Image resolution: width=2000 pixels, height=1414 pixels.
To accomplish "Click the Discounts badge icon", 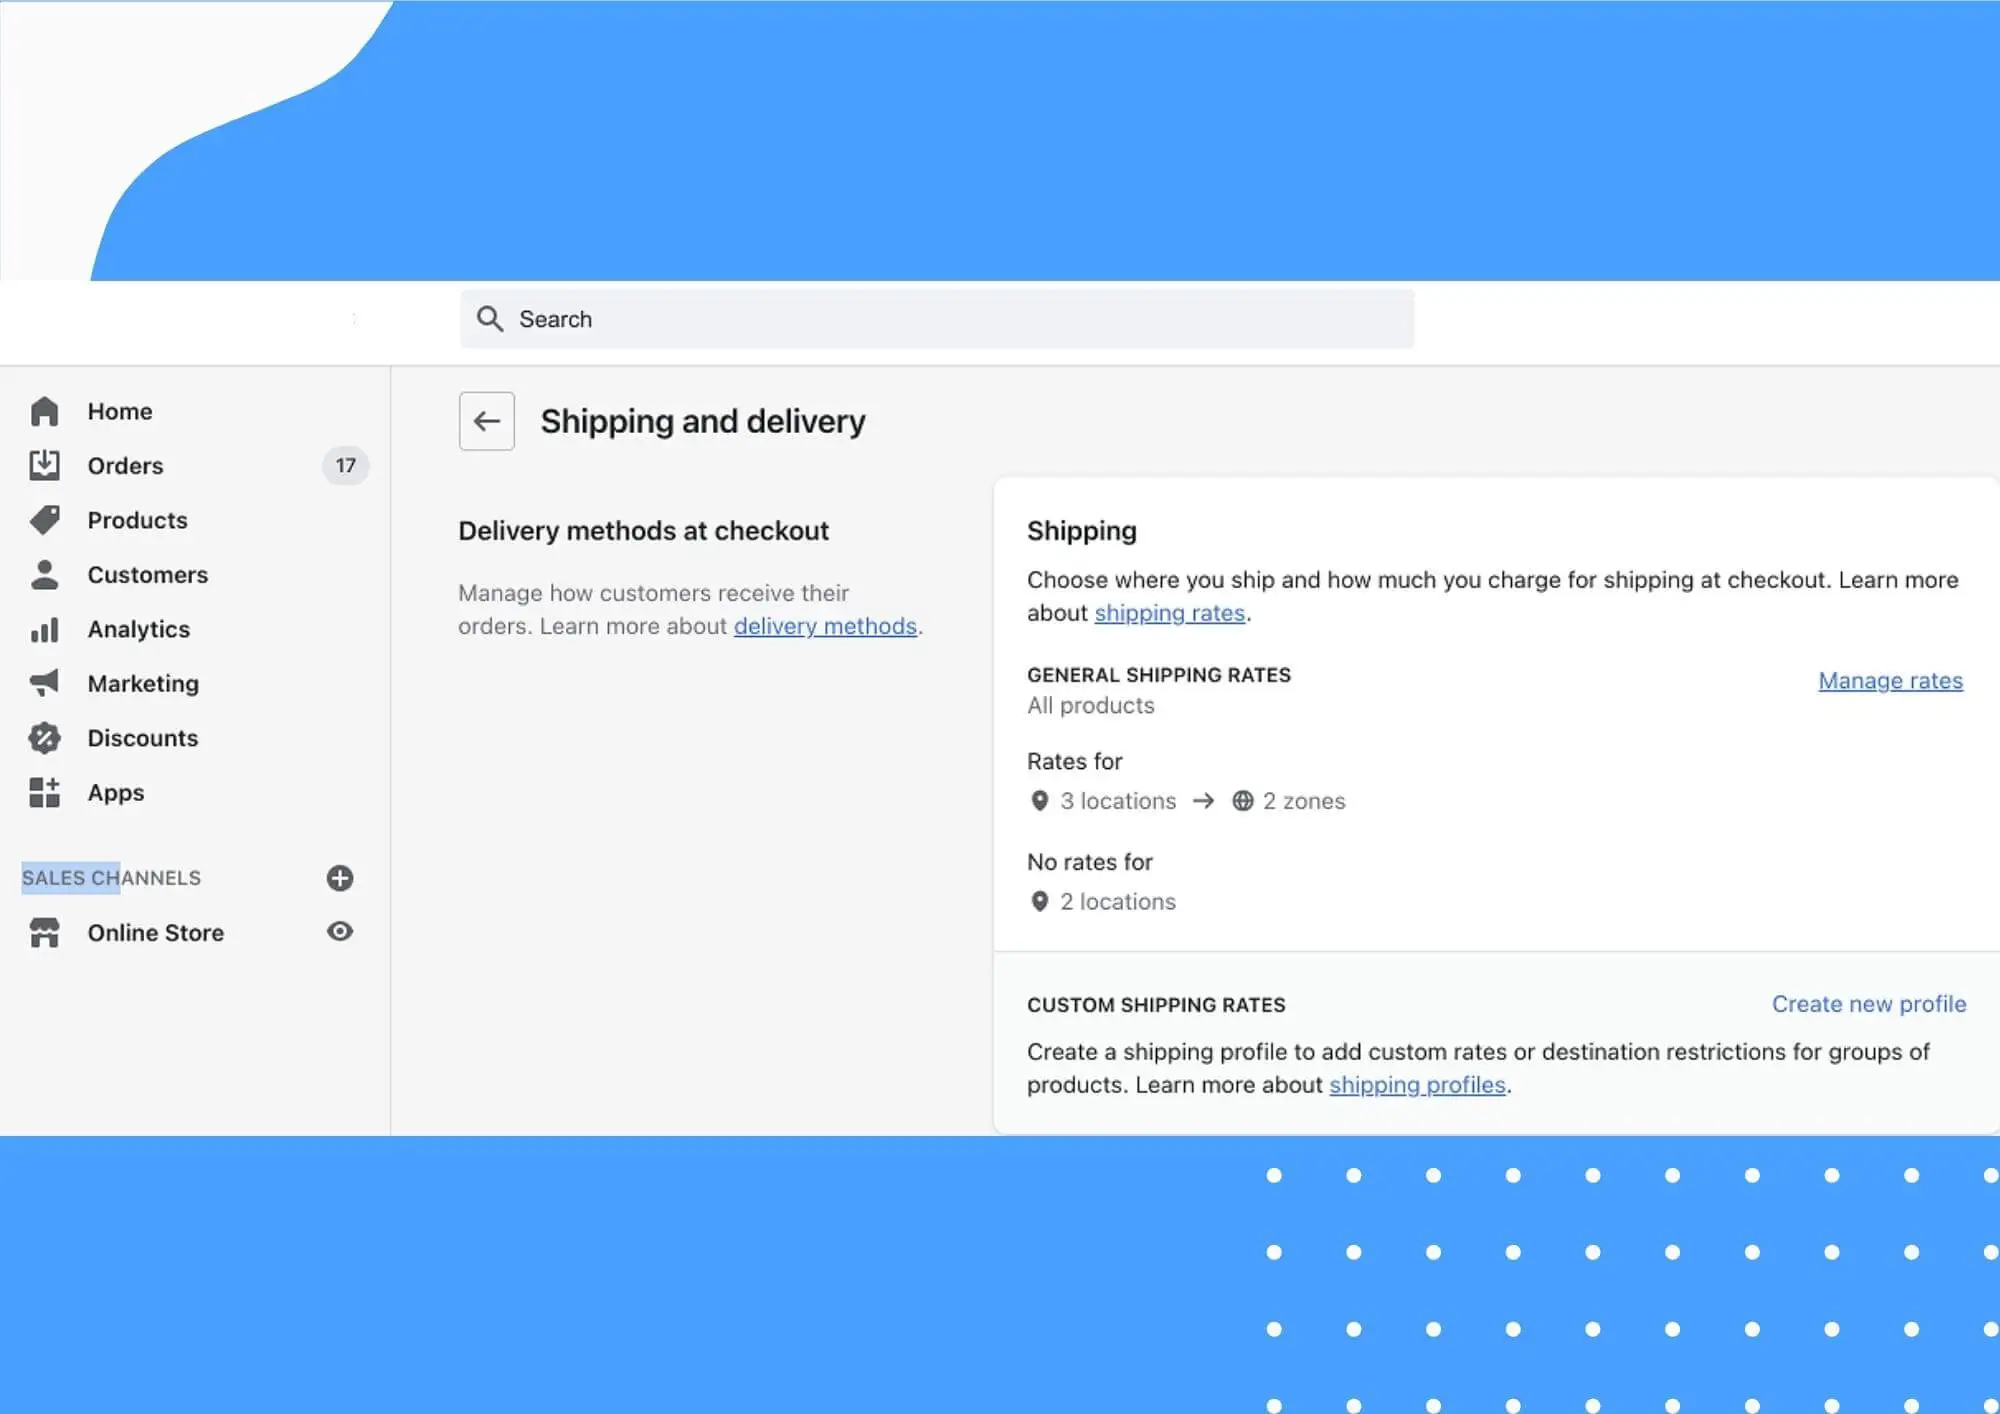I will tap(44, 738).
